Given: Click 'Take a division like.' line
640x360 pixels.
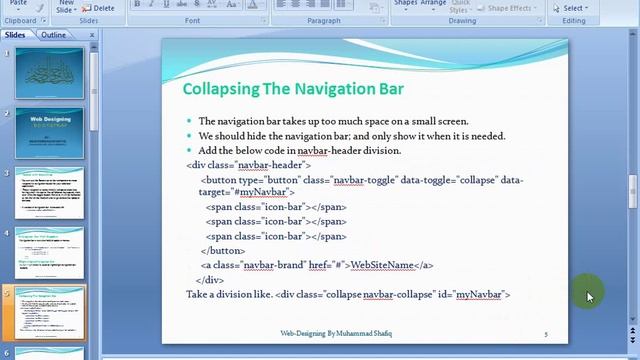Looking at the screenshot, I should 348,294.
